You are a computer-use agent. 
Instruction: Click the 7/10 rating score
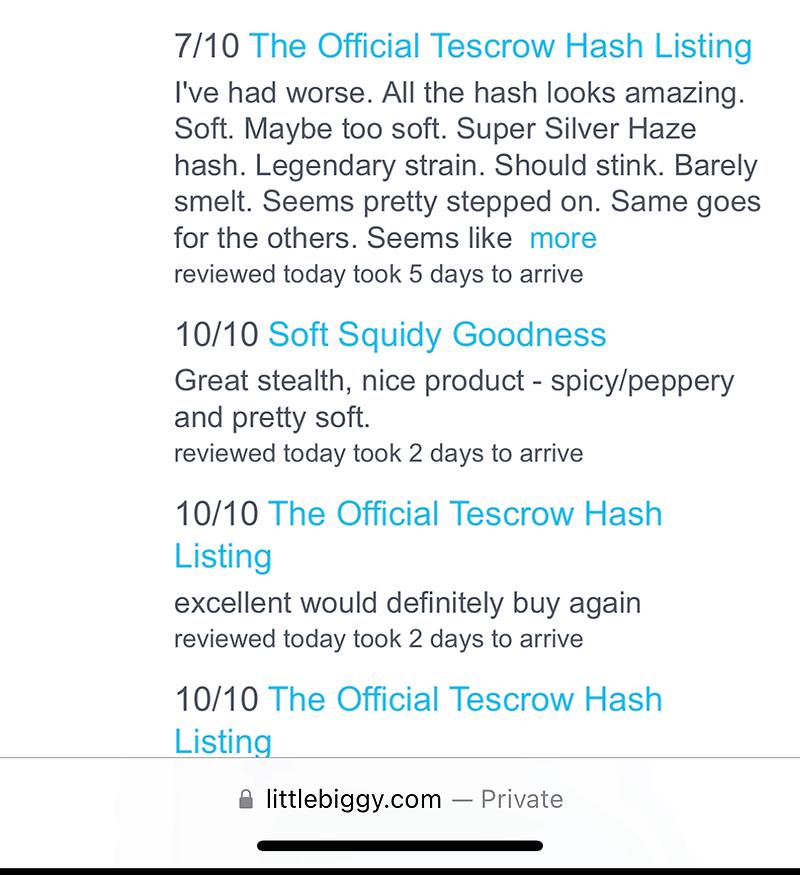point(206,46)
